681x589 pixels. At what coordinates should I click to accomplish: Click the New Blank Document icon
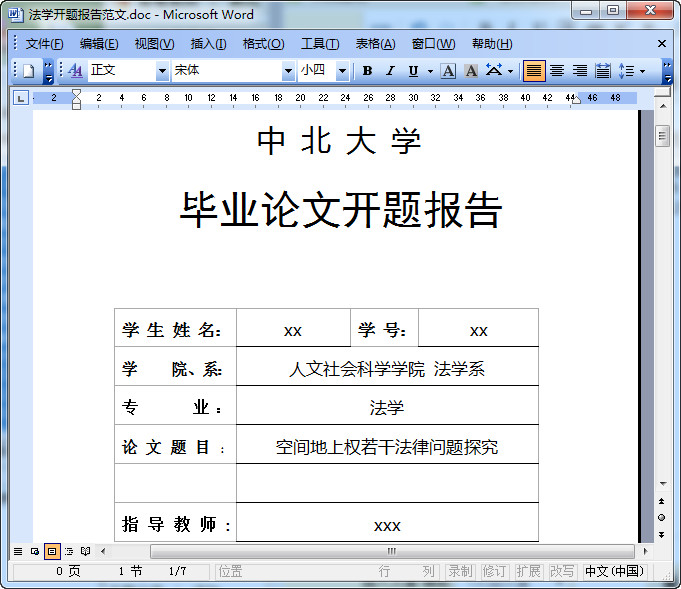click(x=29, y=70)
